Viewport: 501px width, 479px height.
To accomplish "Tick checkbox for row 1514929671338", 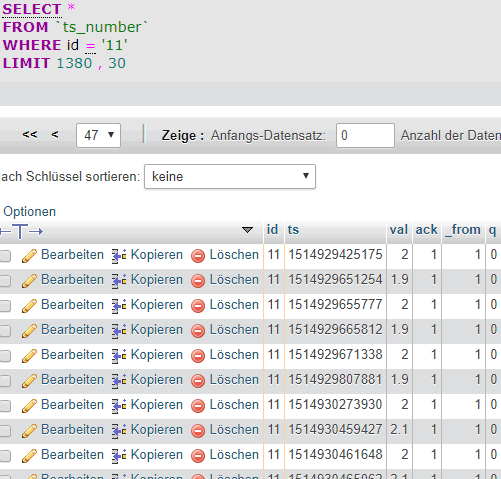I will tap(5, 356).
